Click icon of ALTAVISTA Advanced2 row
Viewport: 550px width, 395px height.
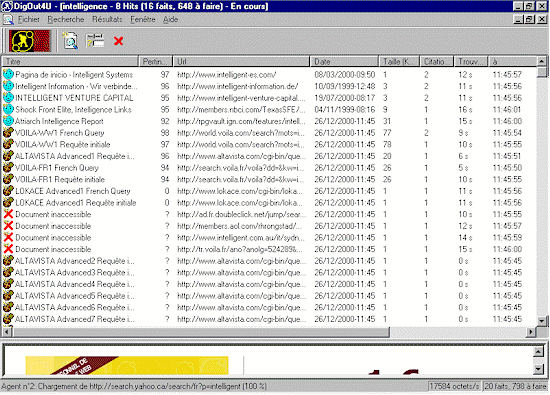coord(8,261)
